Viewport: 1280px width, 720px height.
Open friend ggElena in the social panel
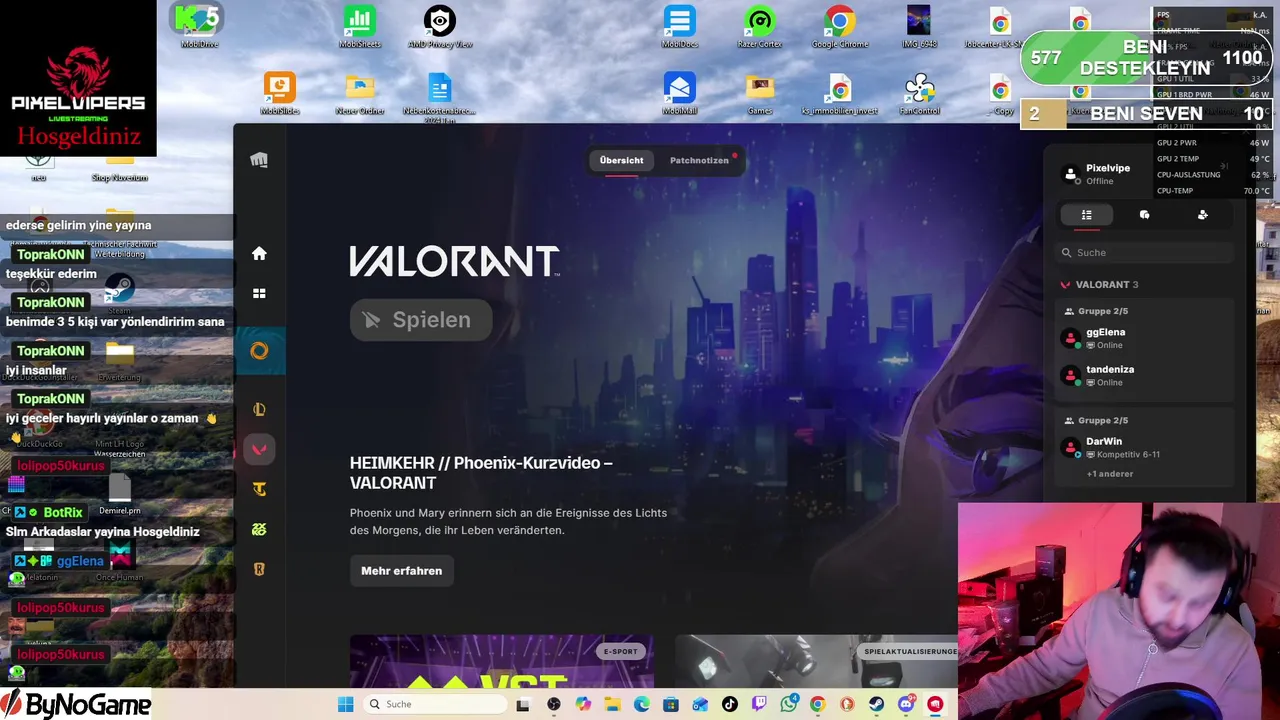1144,338
